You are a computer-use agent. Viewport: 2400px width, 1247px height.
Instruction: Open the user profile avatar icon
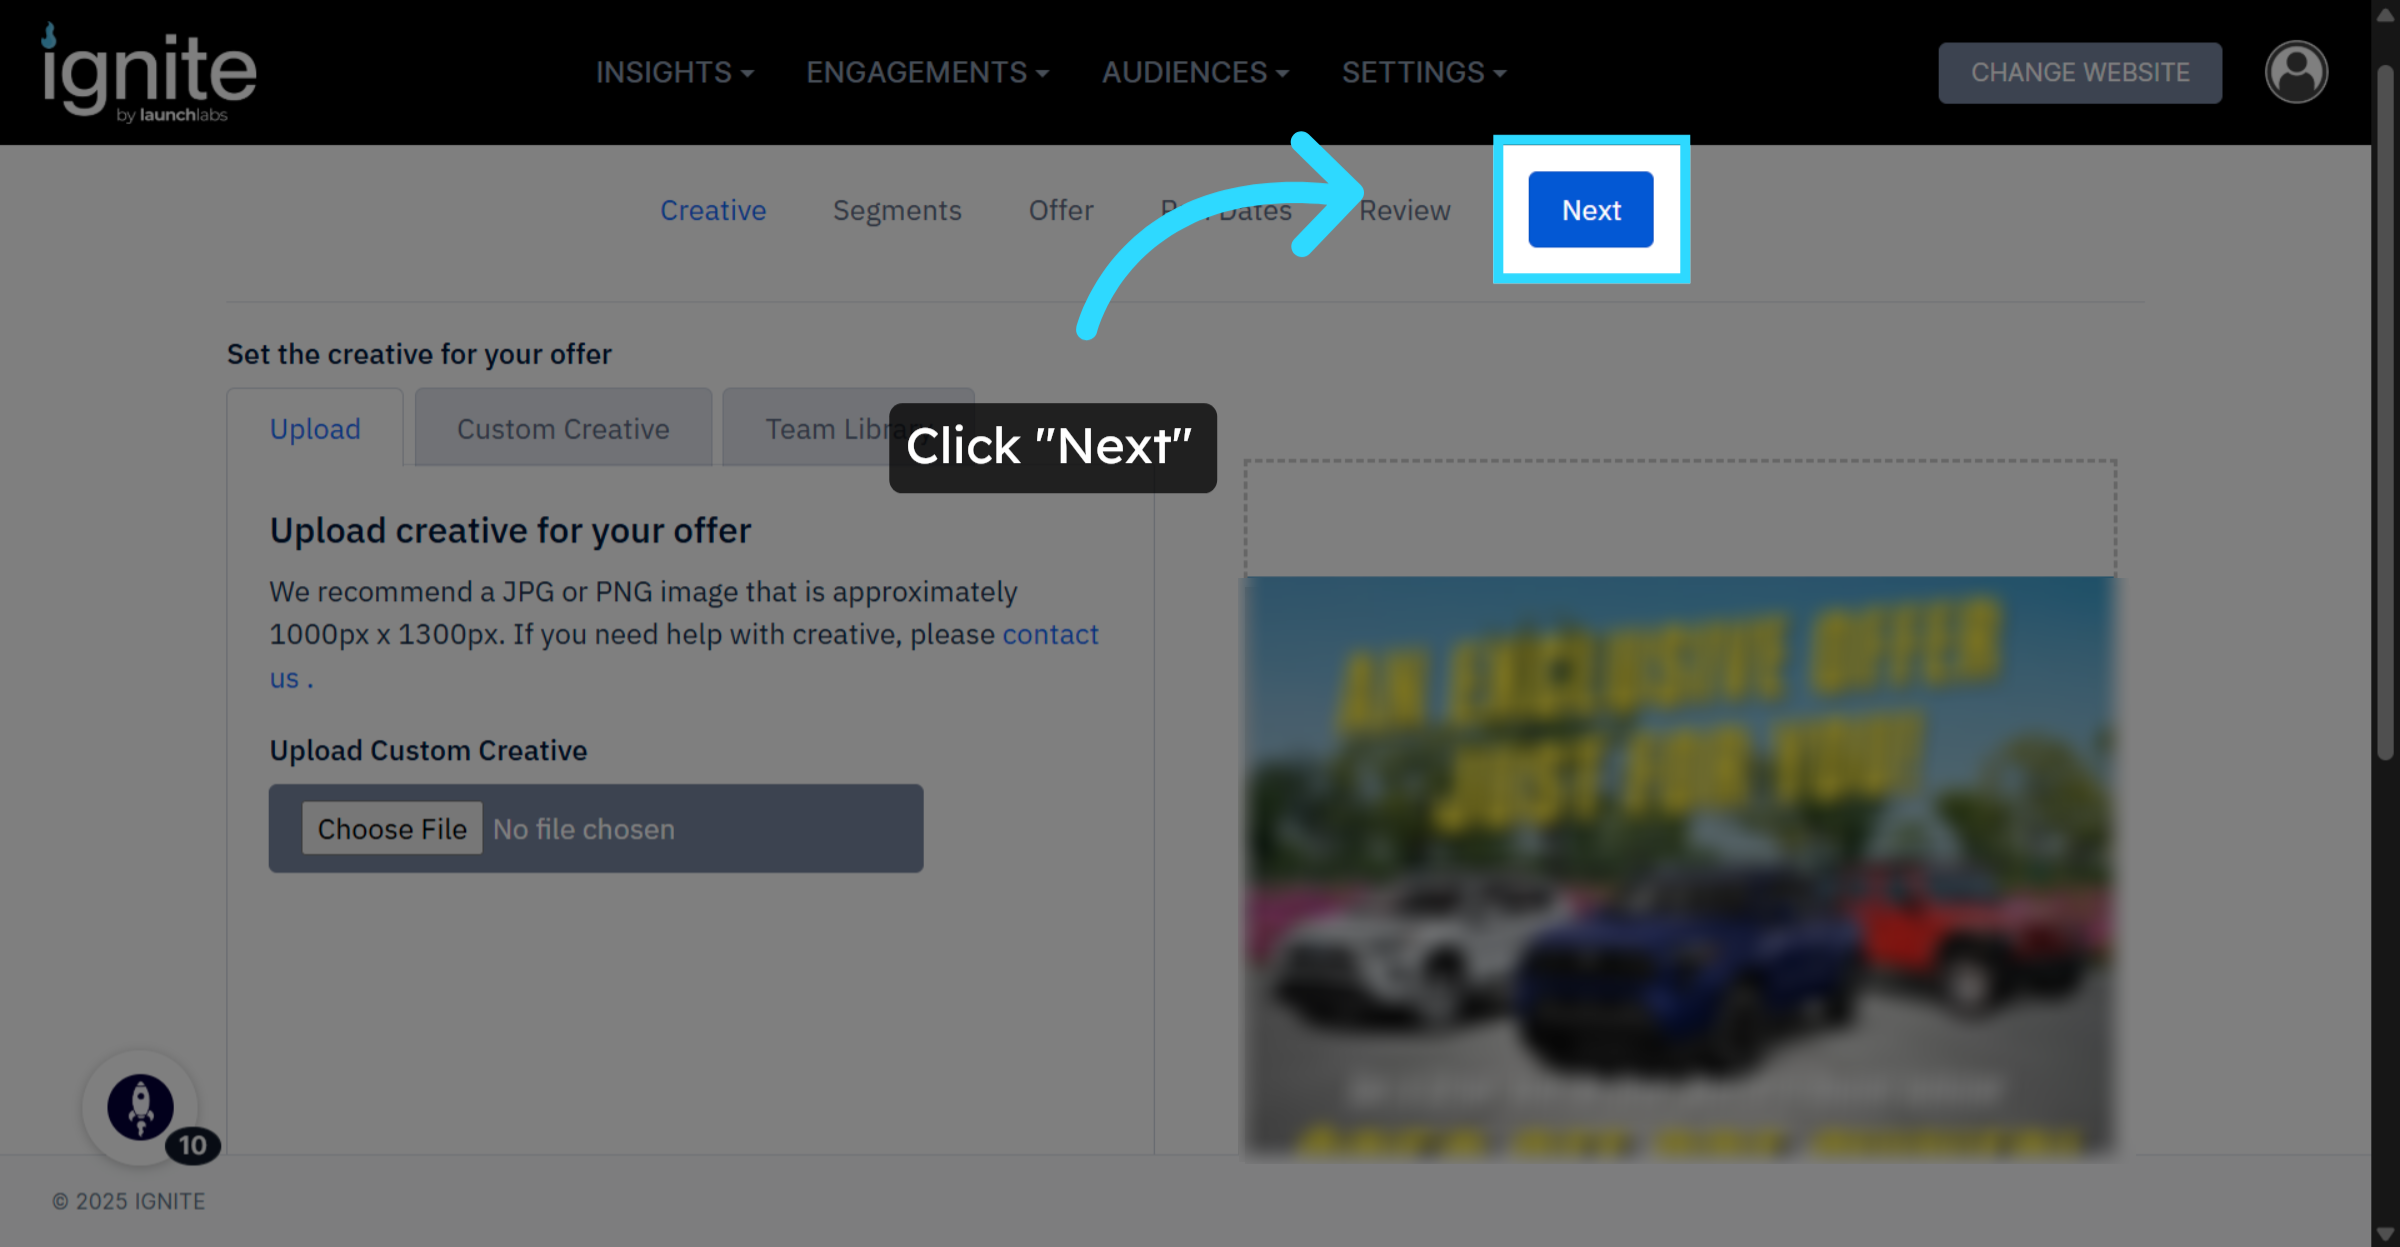[x=2295, y=72]
